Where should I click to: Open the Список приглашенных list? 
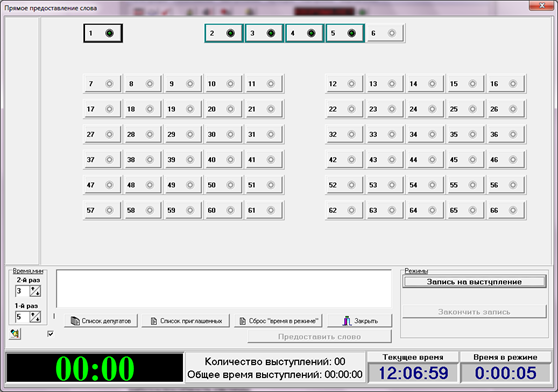click(x=186, y=321)
